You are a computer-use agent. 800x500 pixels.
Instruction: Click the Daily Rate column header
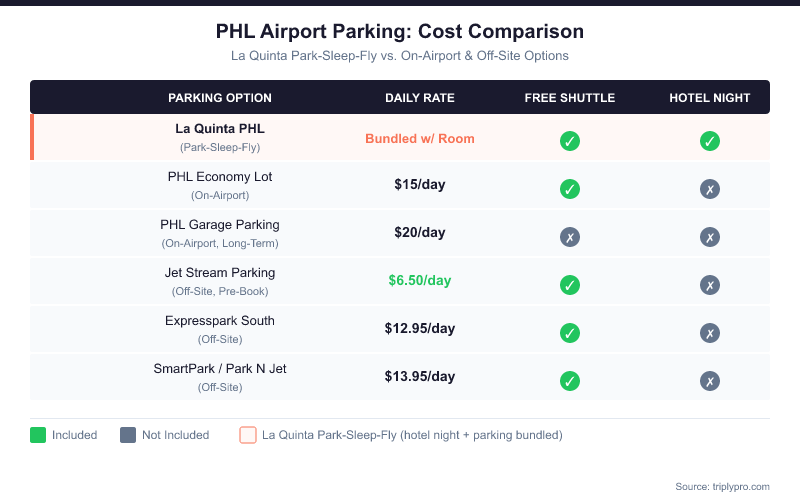(420, 98)
